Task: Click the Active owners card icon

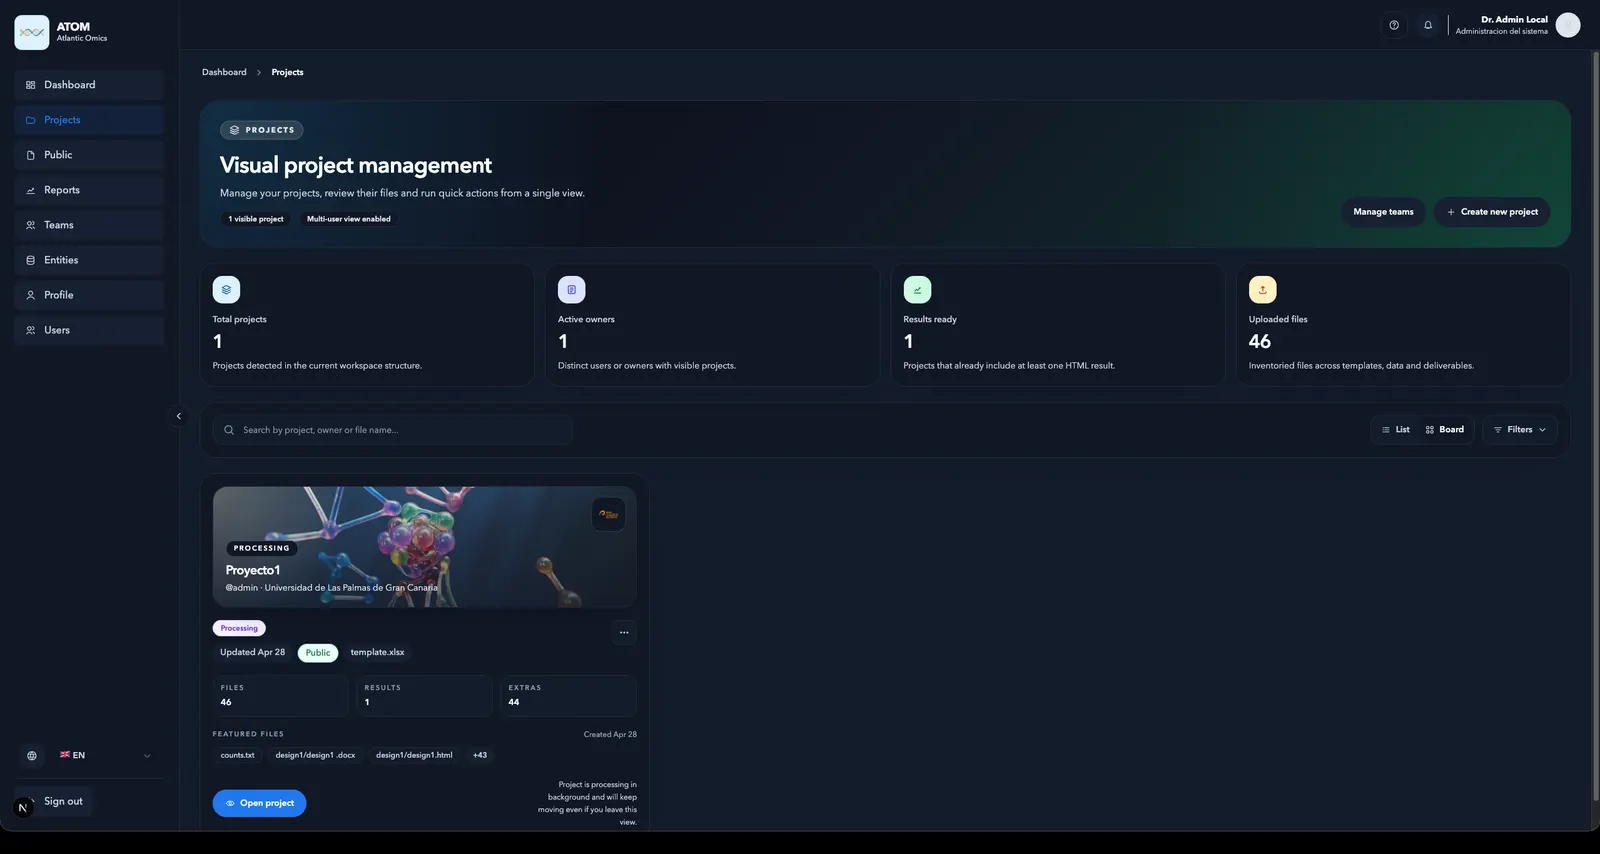Action: point(571,290)
